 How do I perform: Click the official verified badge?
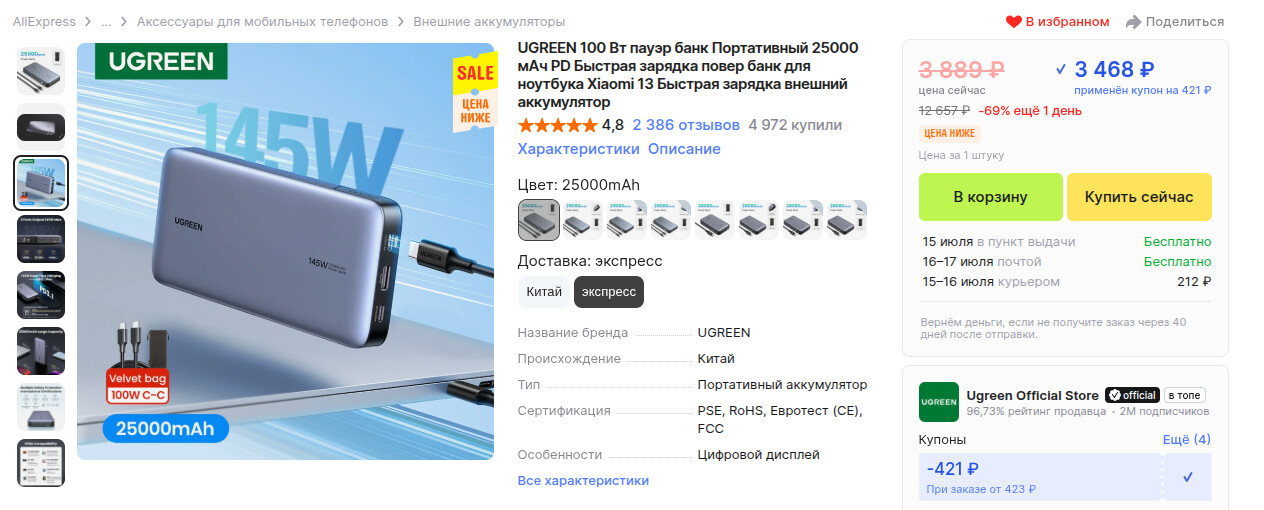(1132, 395)
